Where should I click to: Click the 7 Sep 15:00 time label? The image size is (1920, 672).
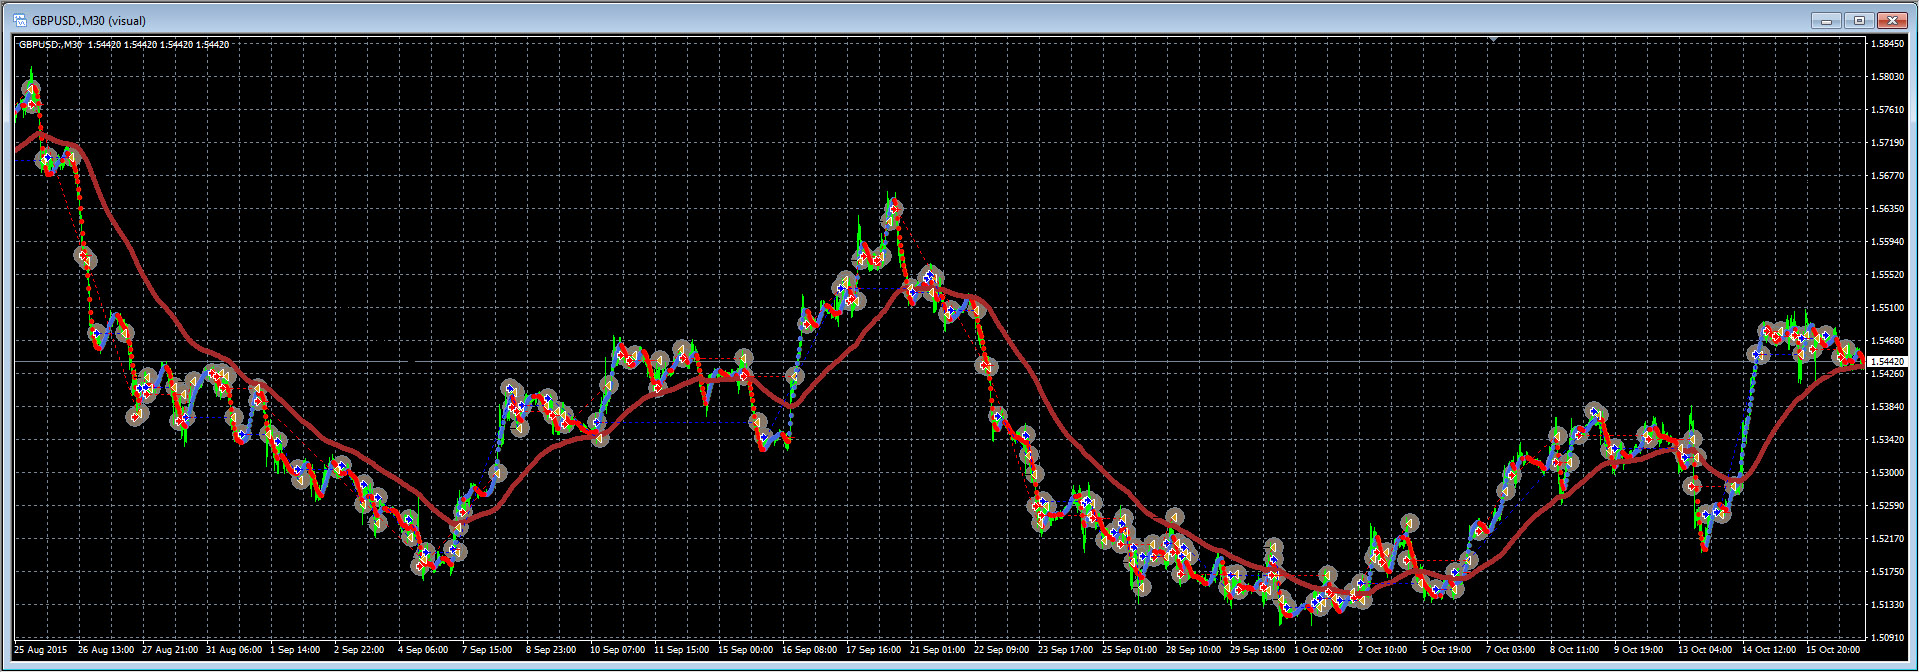pos(486,650)
